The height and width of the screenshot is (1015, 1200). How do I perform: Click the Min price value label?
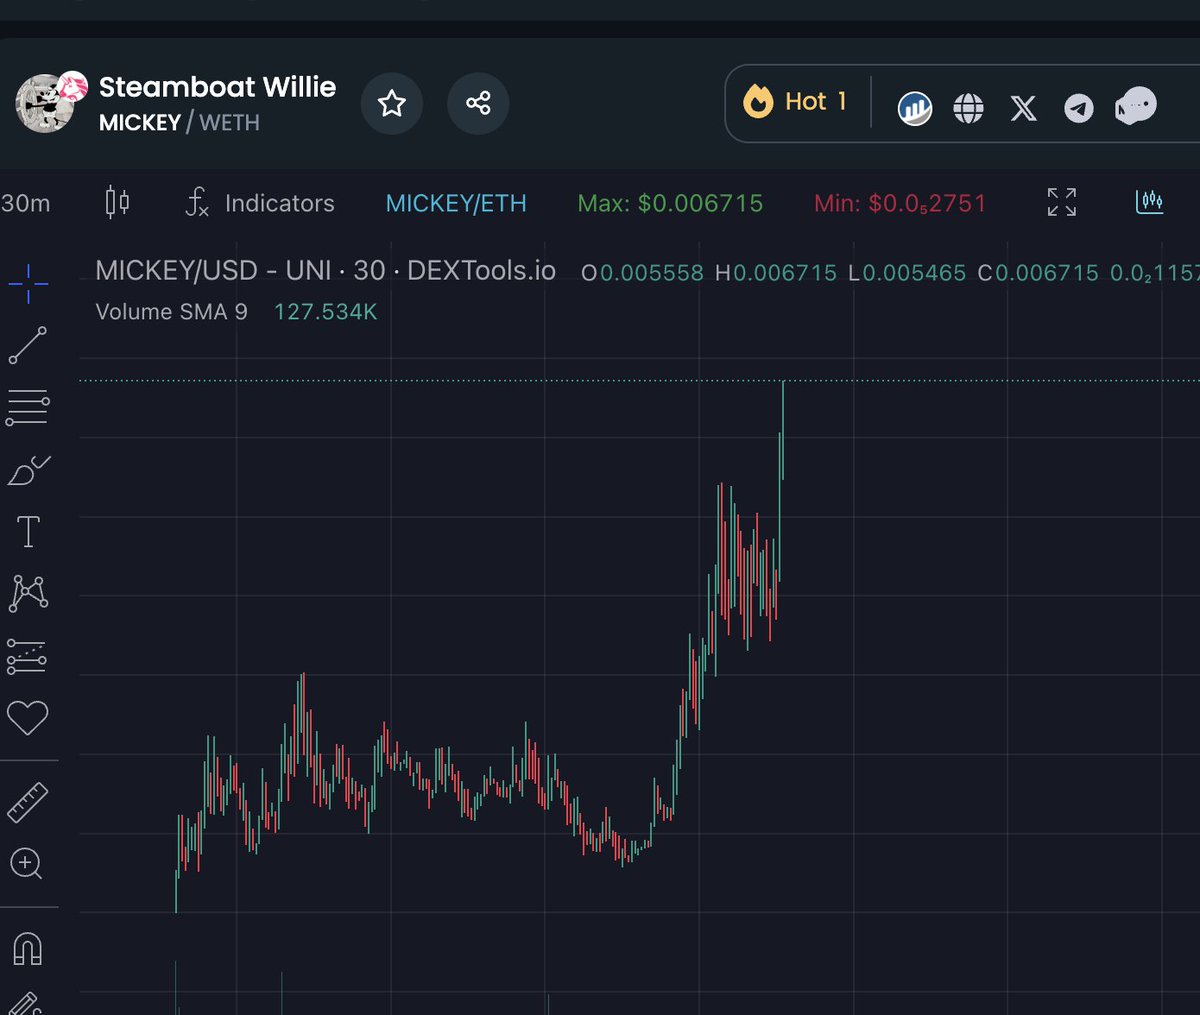(900, 203)
